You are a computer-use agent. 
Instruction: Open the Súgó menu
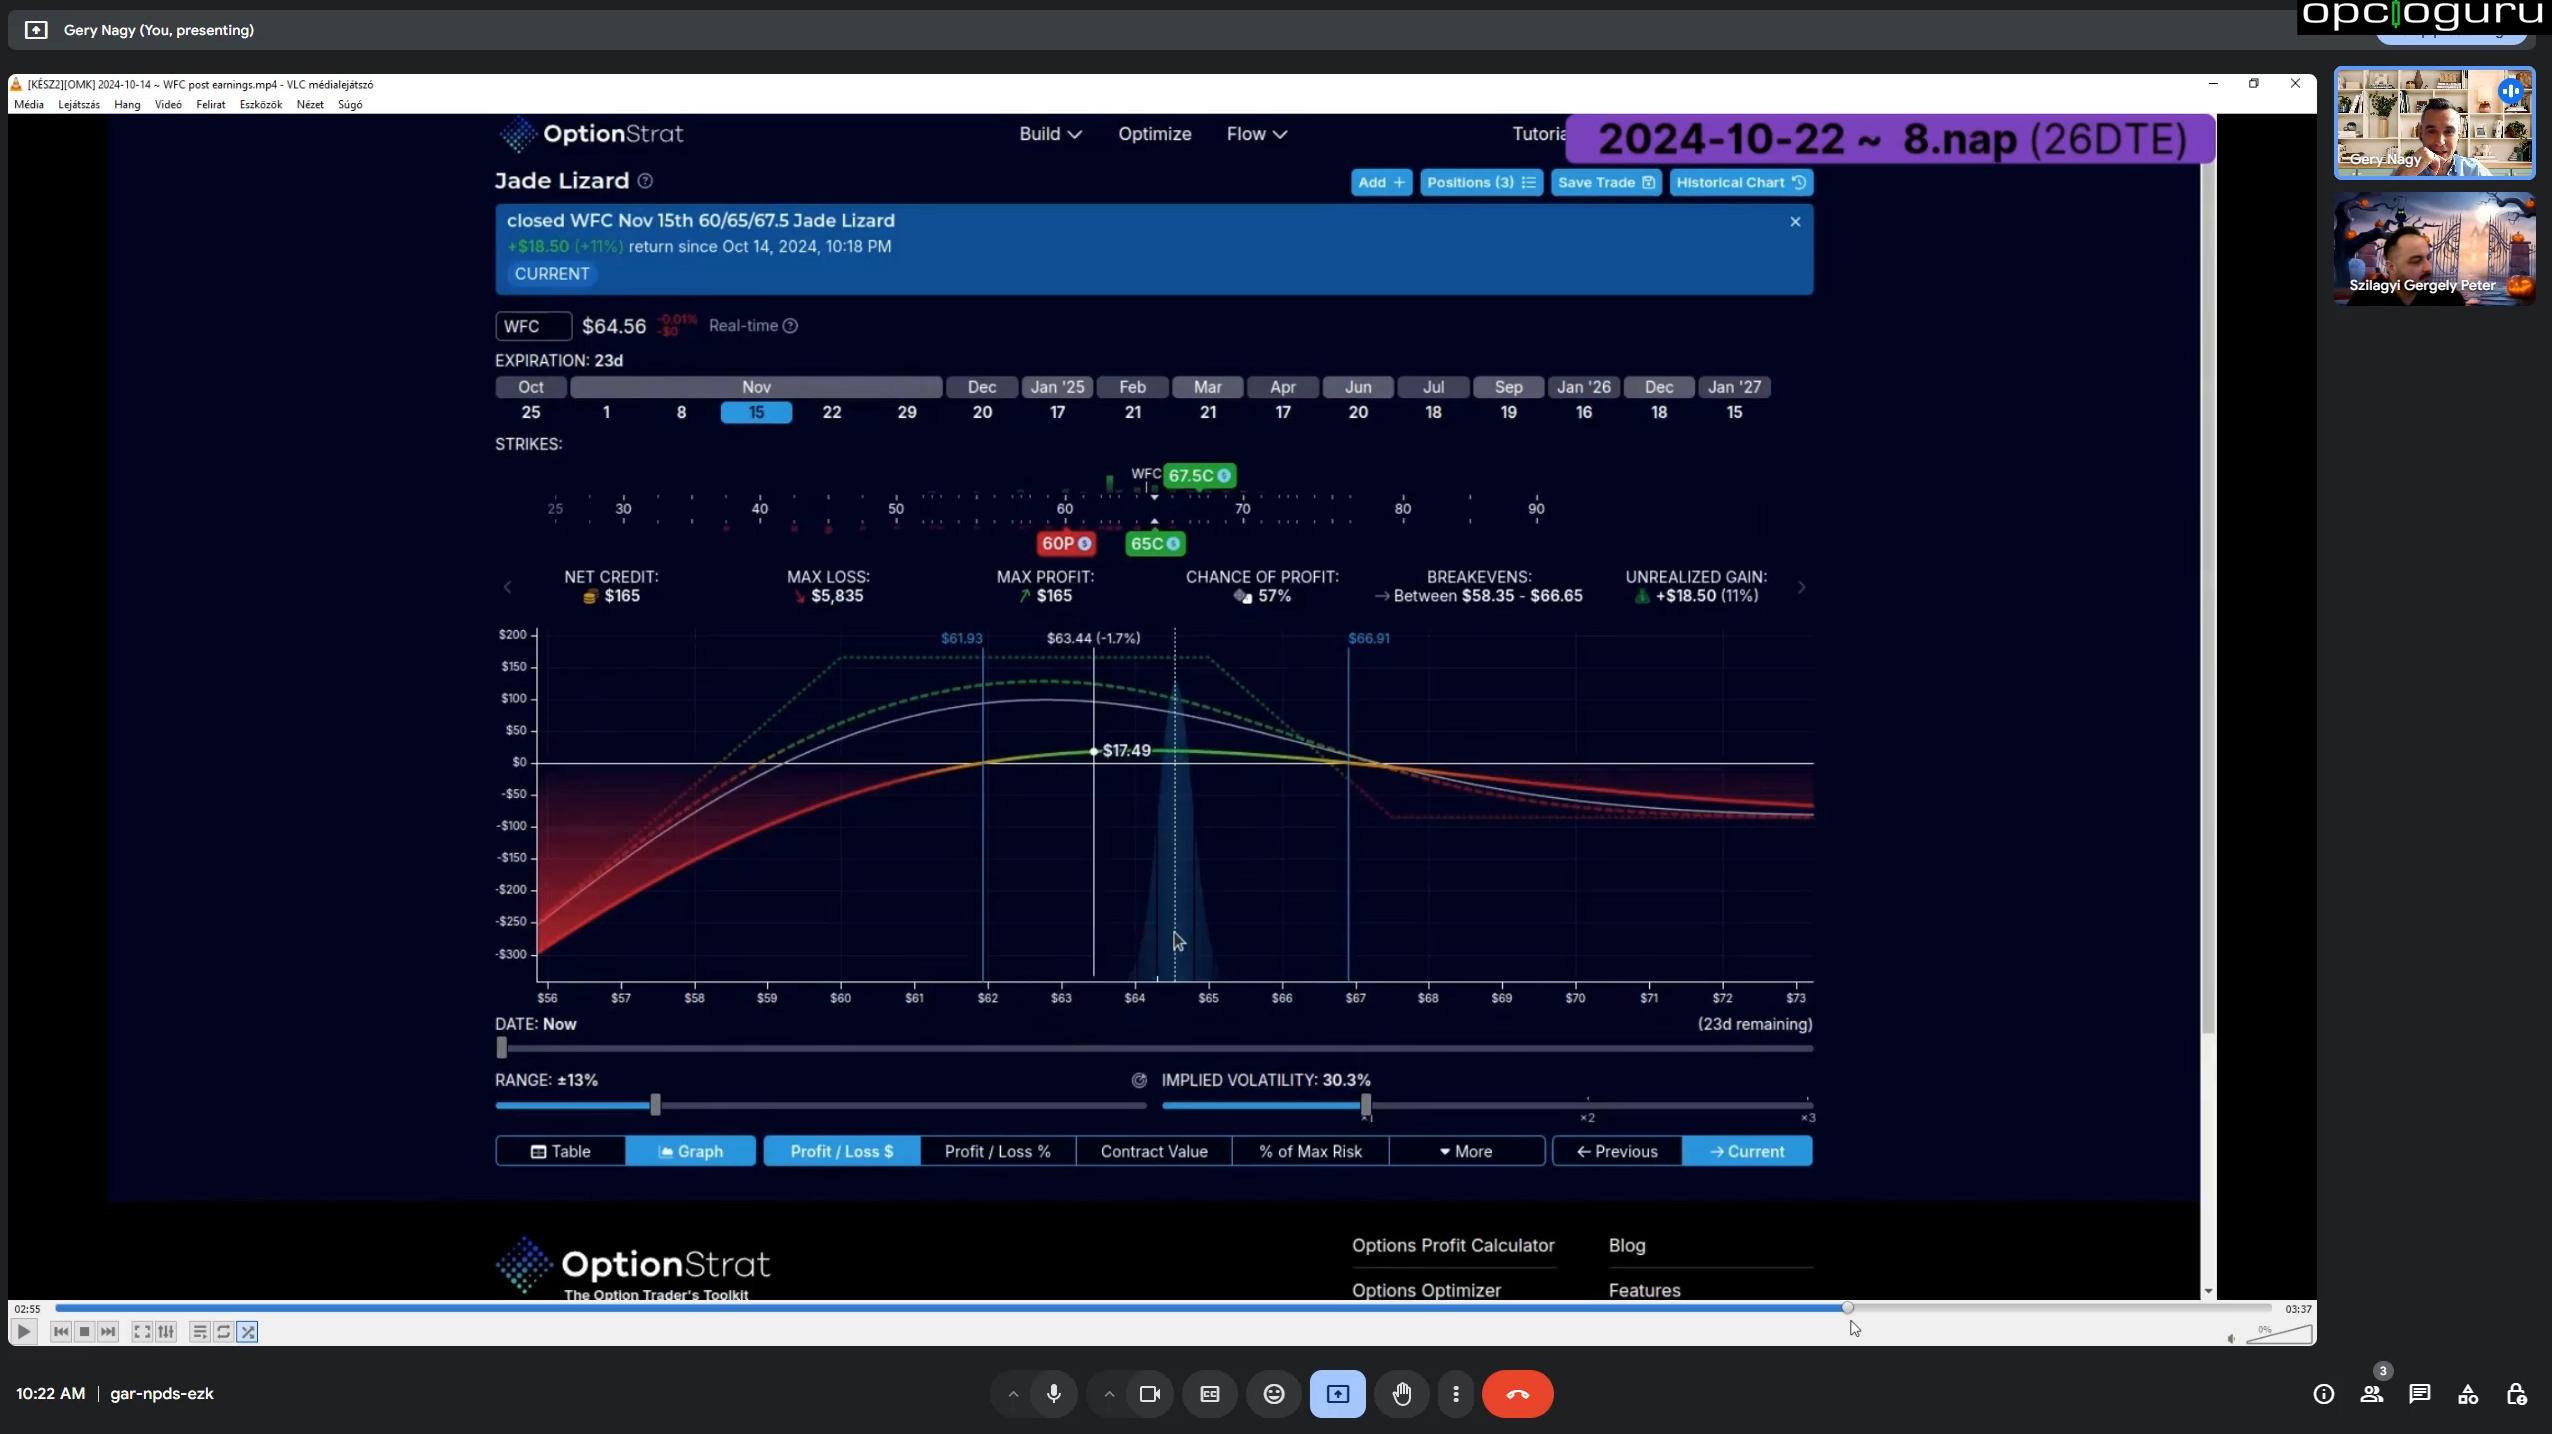pos(350,104)
